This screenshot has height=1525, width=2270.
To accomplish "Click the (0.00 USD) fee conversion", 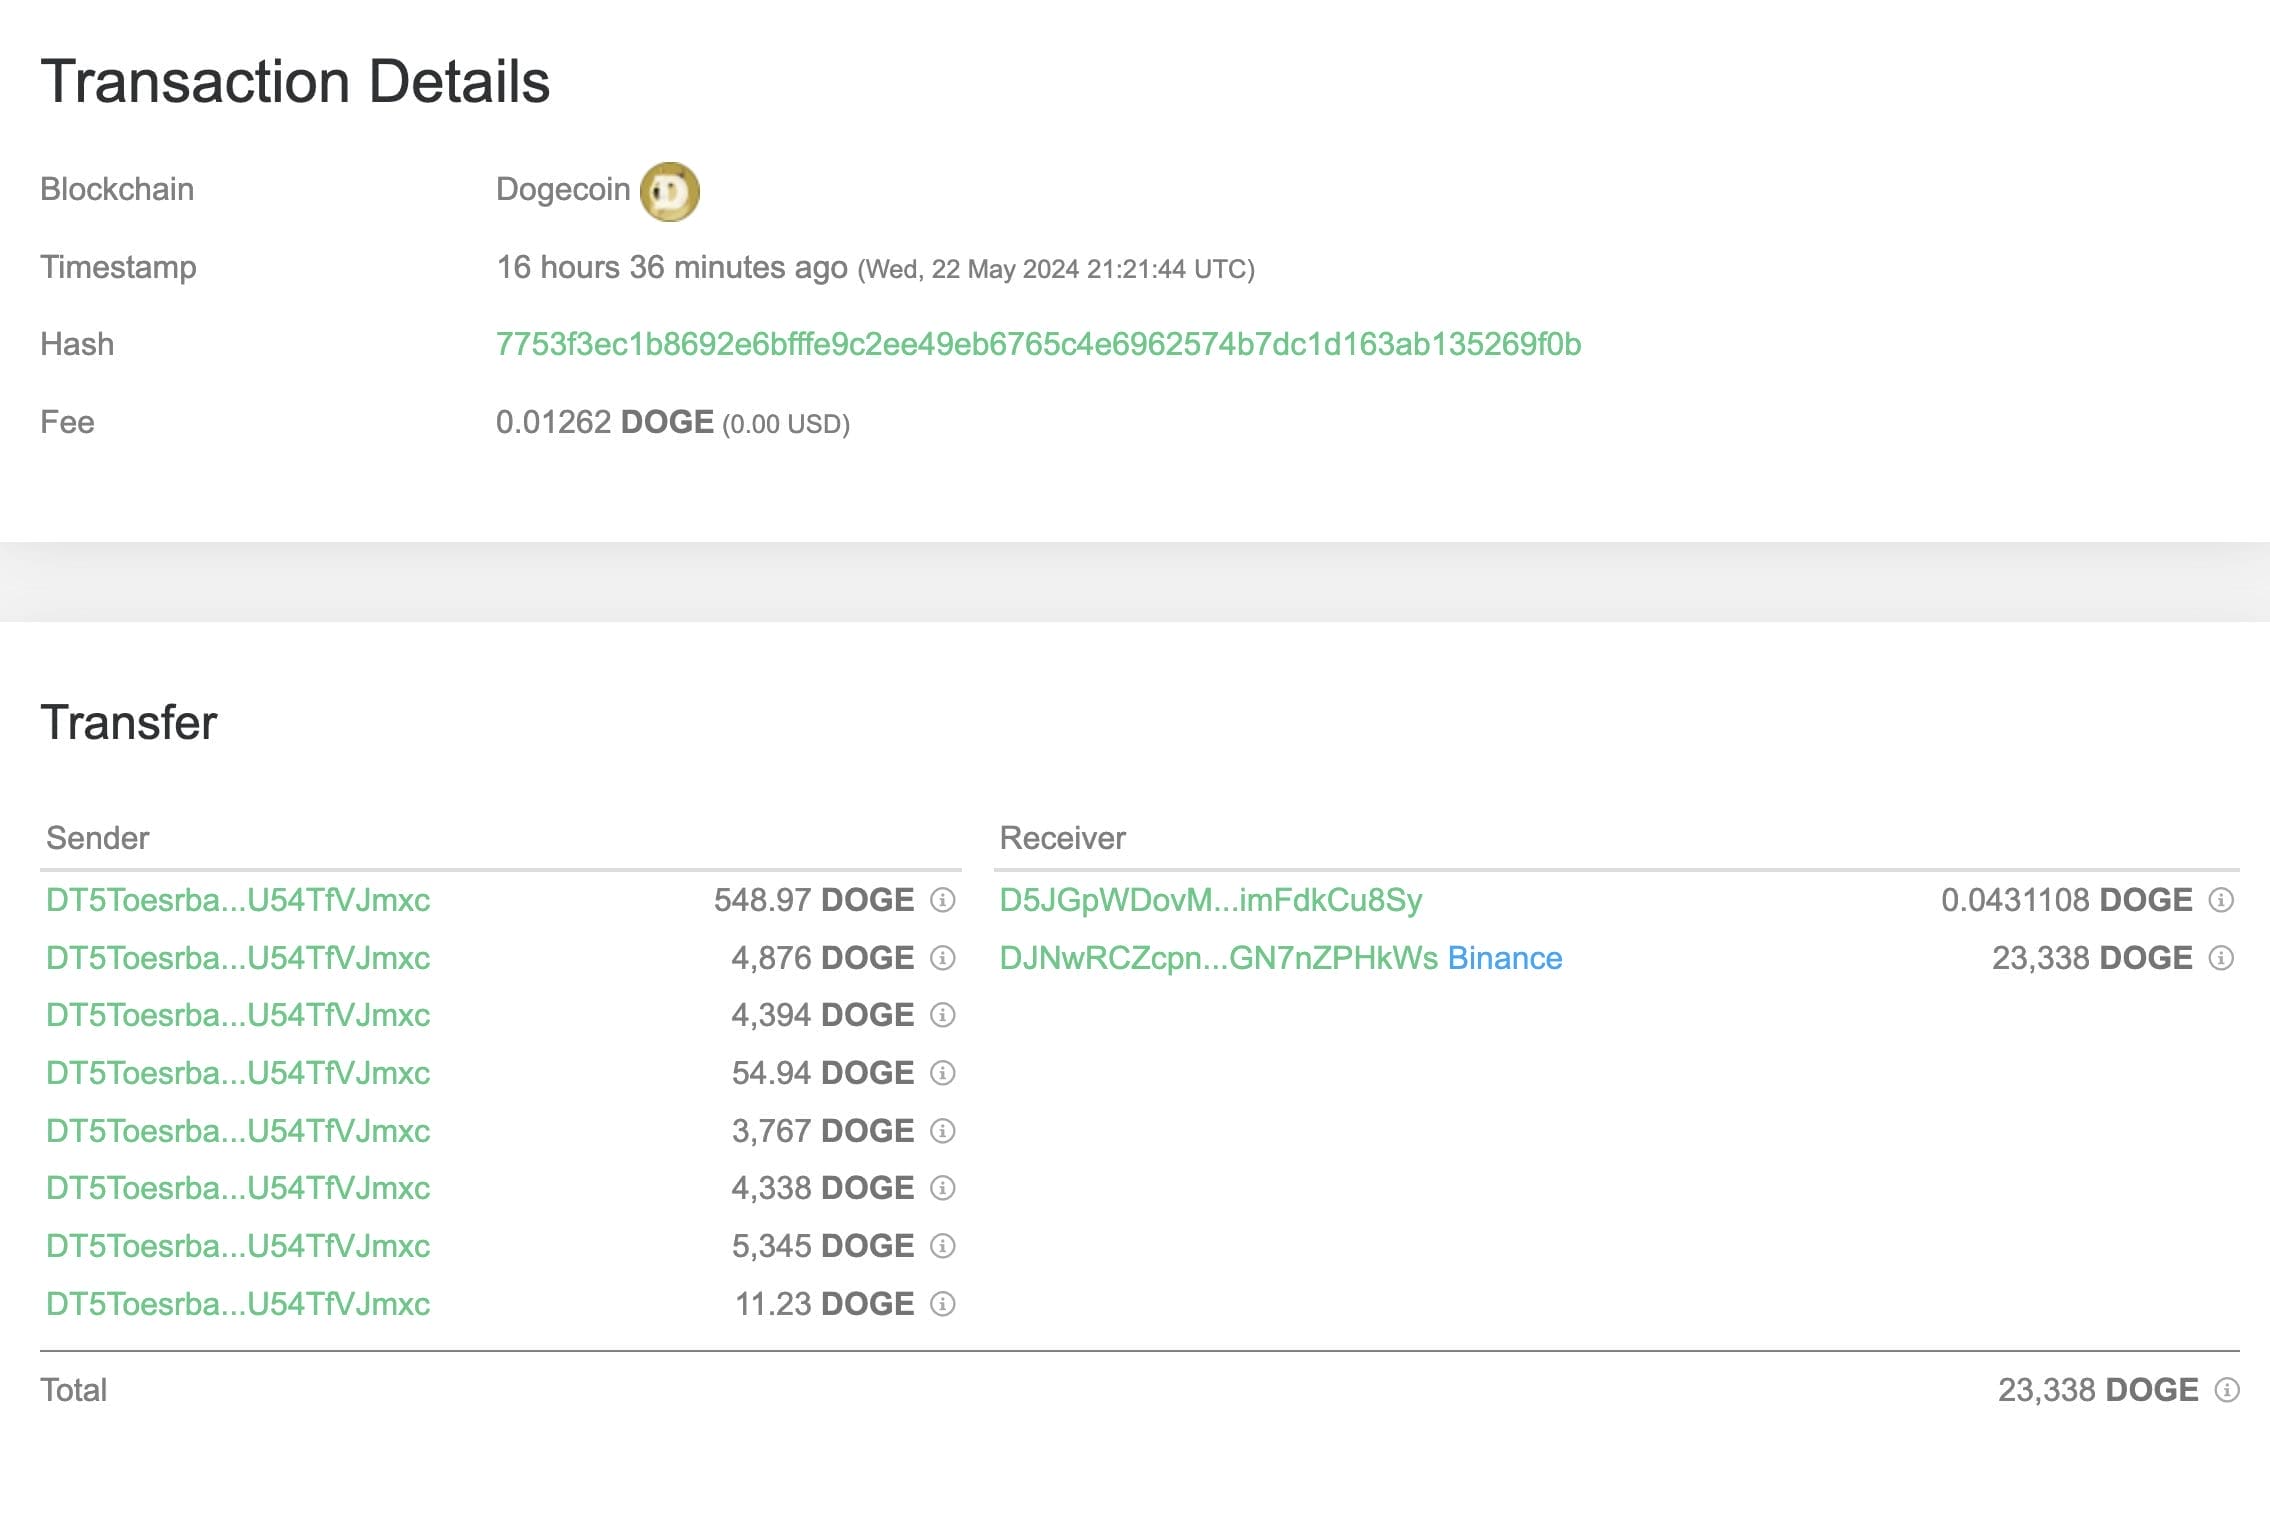I will (x=786, y=424).
